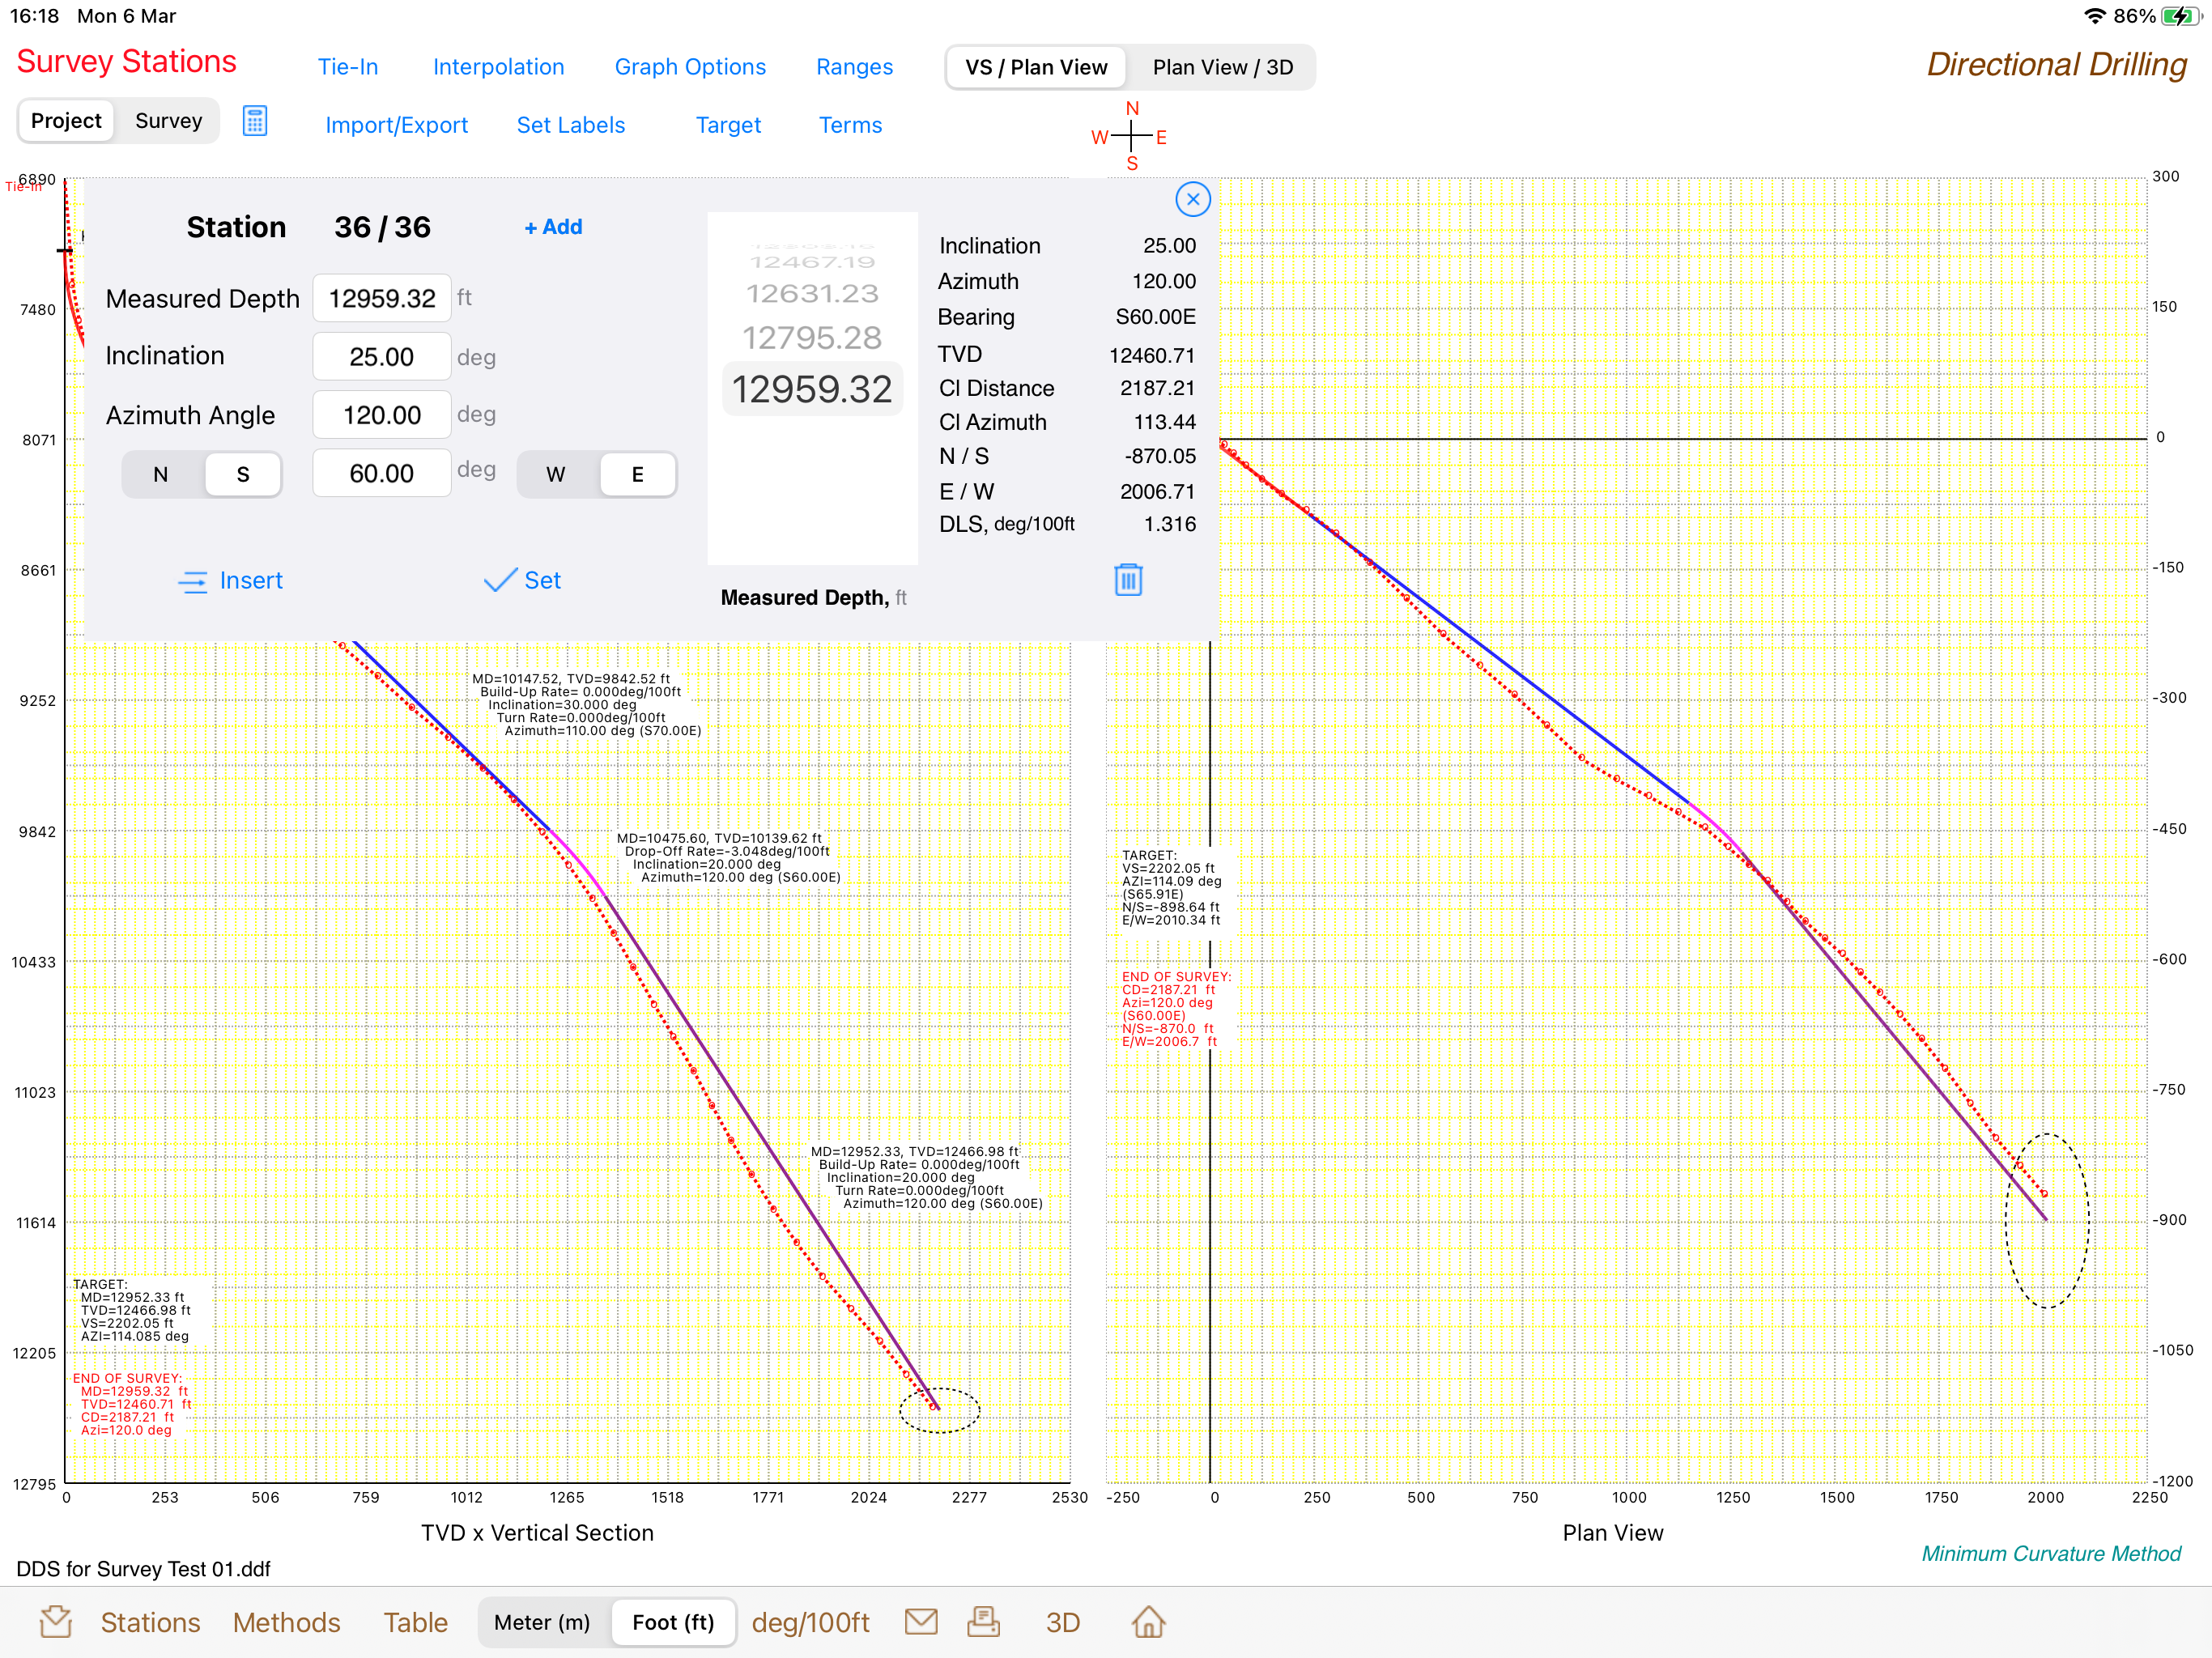Delete station with the trash icon
The height and width of the screenshot is (1658, 2212).
tap(1128, 579)
